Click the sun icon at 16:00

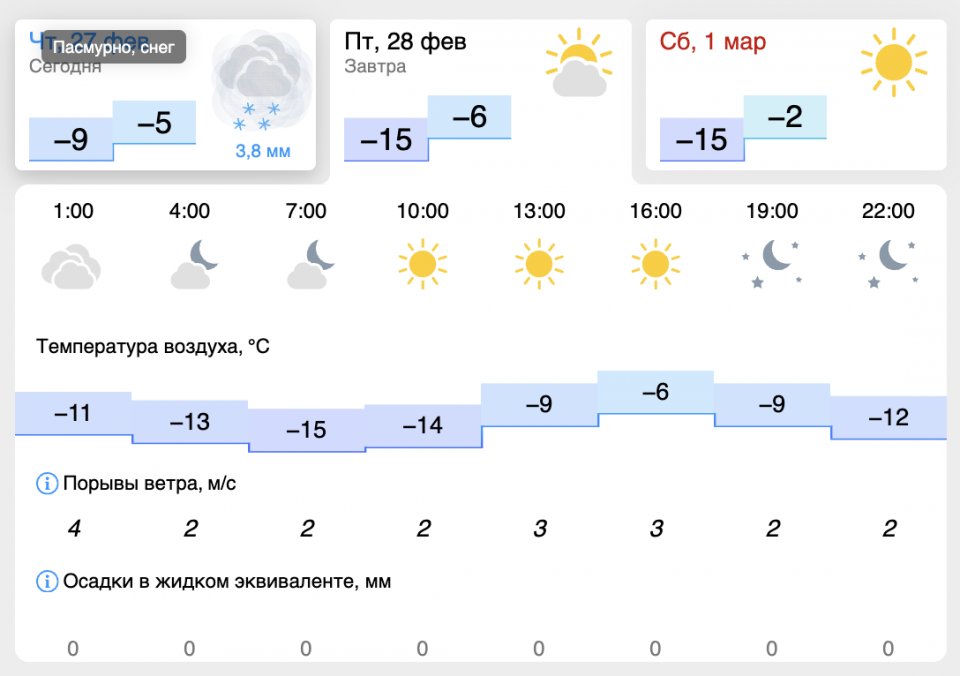coord(655,264)
